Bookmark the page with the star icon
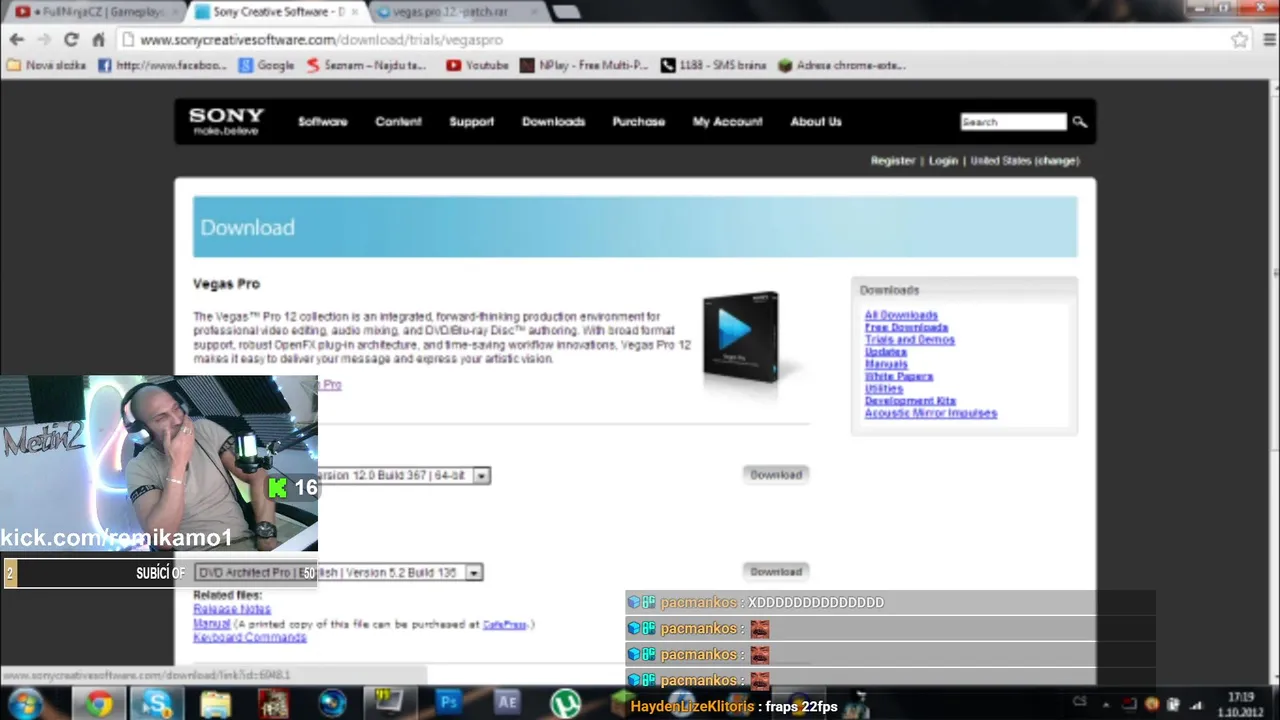This screenshot has width=1280, height=720. (x=1240, y=40)
